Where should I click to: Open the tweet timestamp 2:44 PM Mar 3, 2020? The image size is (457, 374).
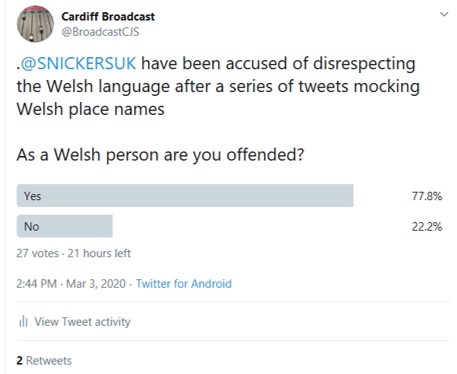click(x=71, y=284)
